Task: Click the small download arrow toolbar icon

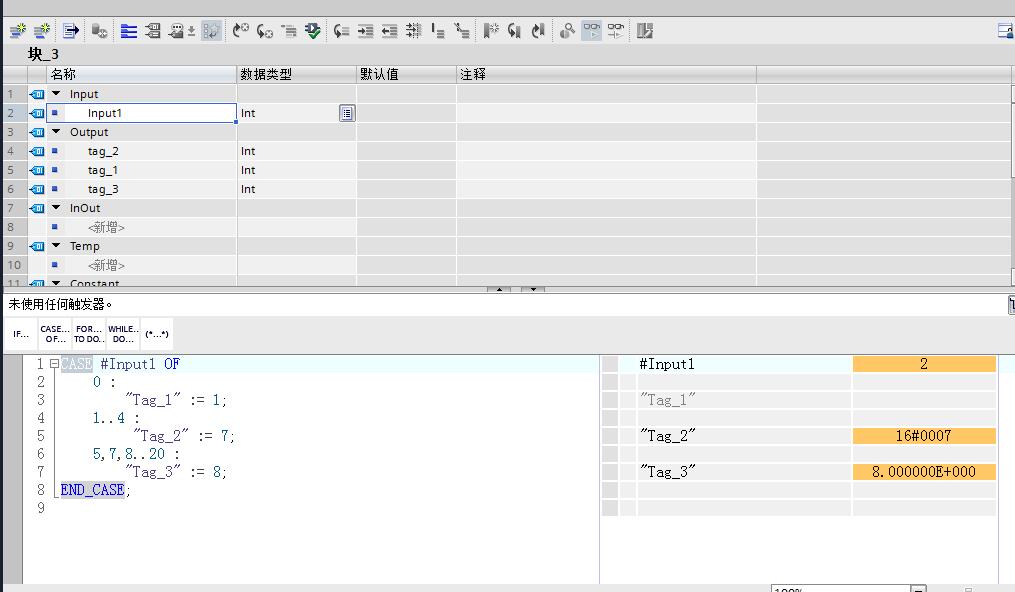Action: (x=192, y=31)
